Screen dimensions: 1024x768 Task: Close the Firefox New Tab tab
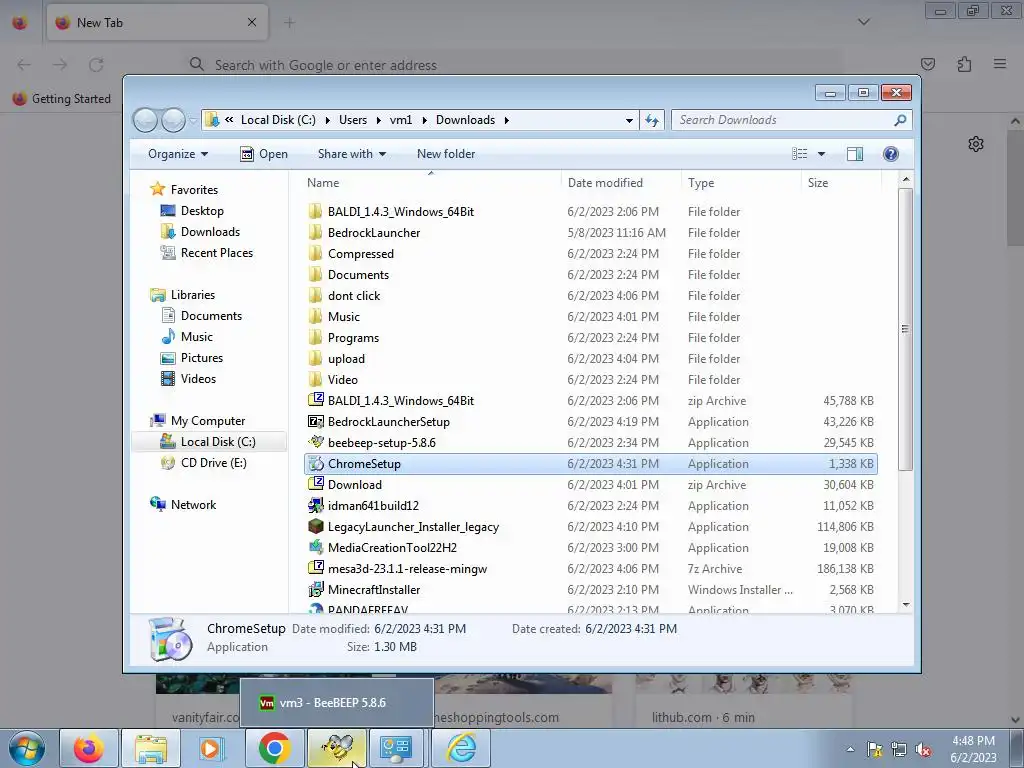[252, 22]
